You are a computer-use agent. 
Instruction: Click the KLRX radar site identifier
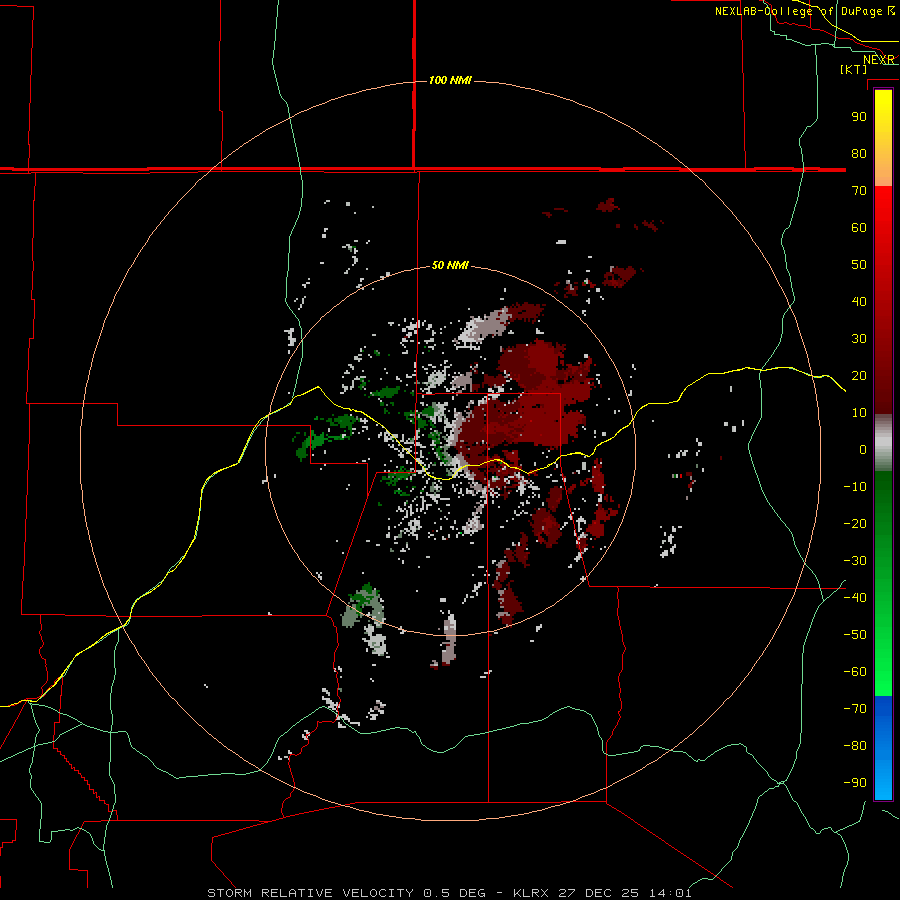531,893
